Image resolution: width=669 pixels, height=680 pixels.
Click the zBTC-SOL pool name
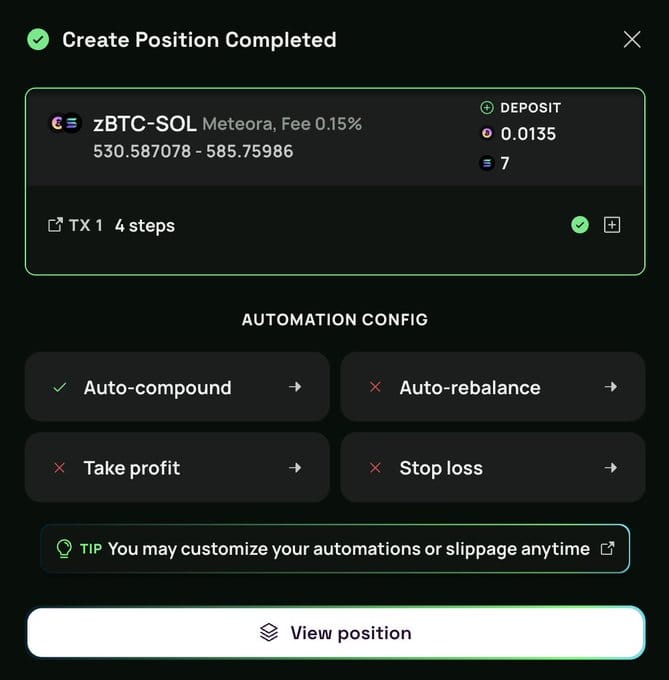point(145,124)
